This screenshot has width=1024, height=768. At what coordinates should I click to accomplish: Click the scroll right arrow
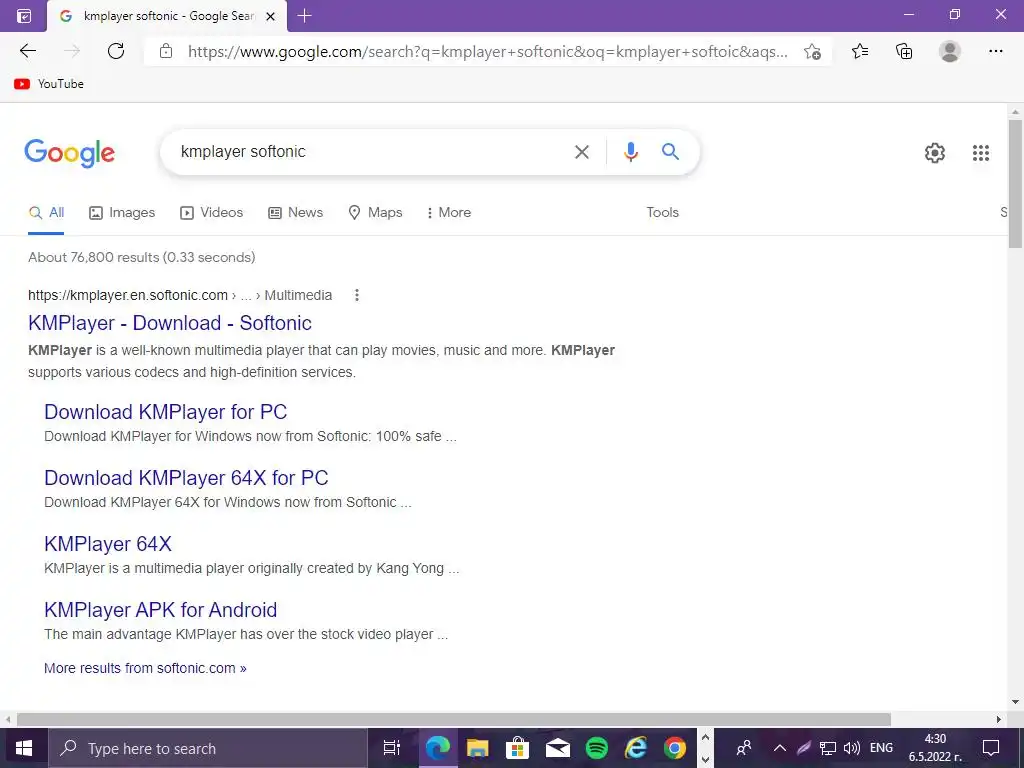pyautogui.click(x=999, y=719)
